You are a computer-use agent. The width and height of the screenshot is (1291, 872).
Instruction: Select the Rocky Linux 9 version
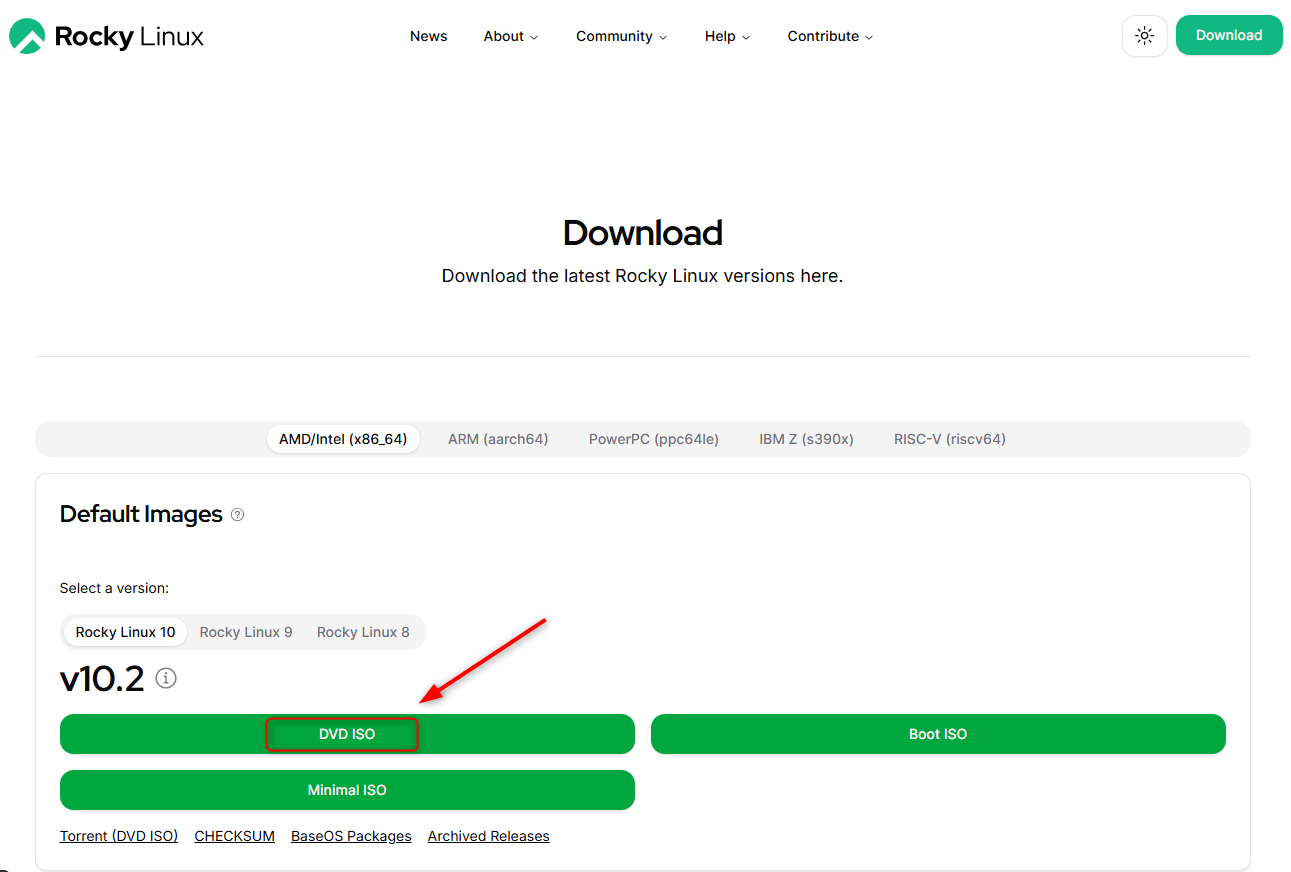[246, 632]
